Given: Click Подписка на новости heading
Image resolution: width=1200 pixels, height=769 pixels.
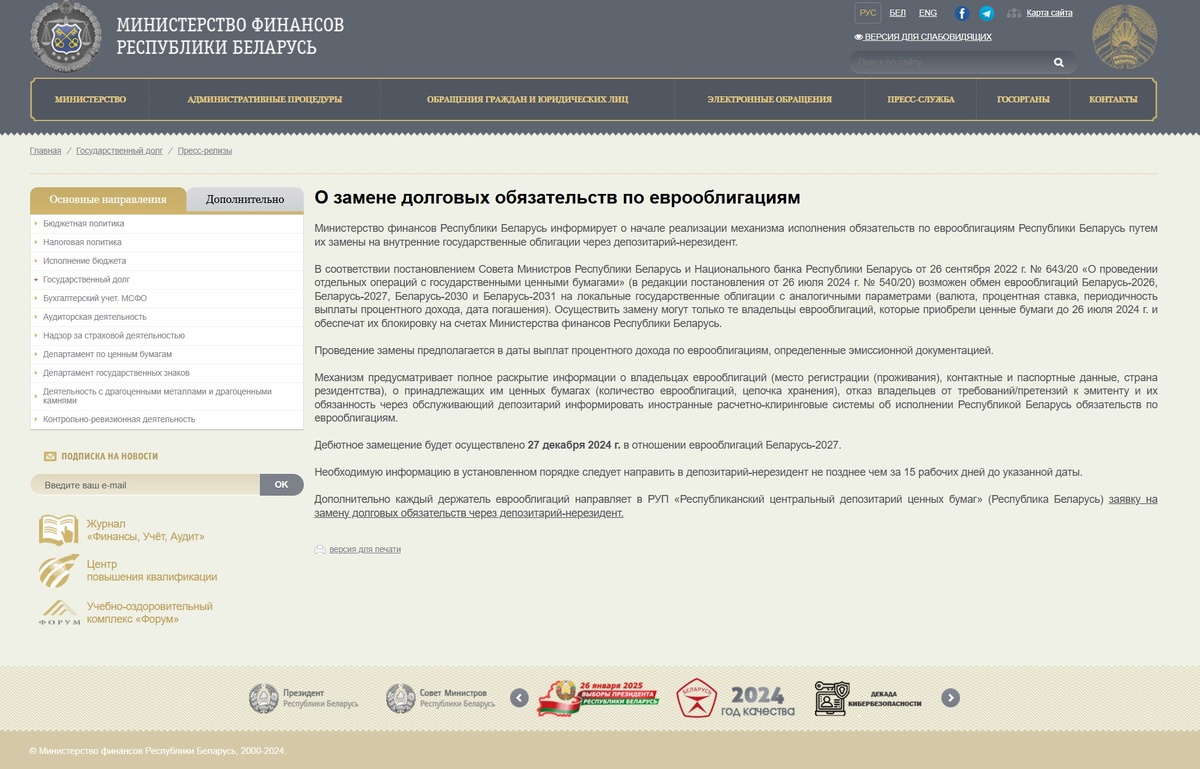Looking at the screenshot, I should [110, 456].
